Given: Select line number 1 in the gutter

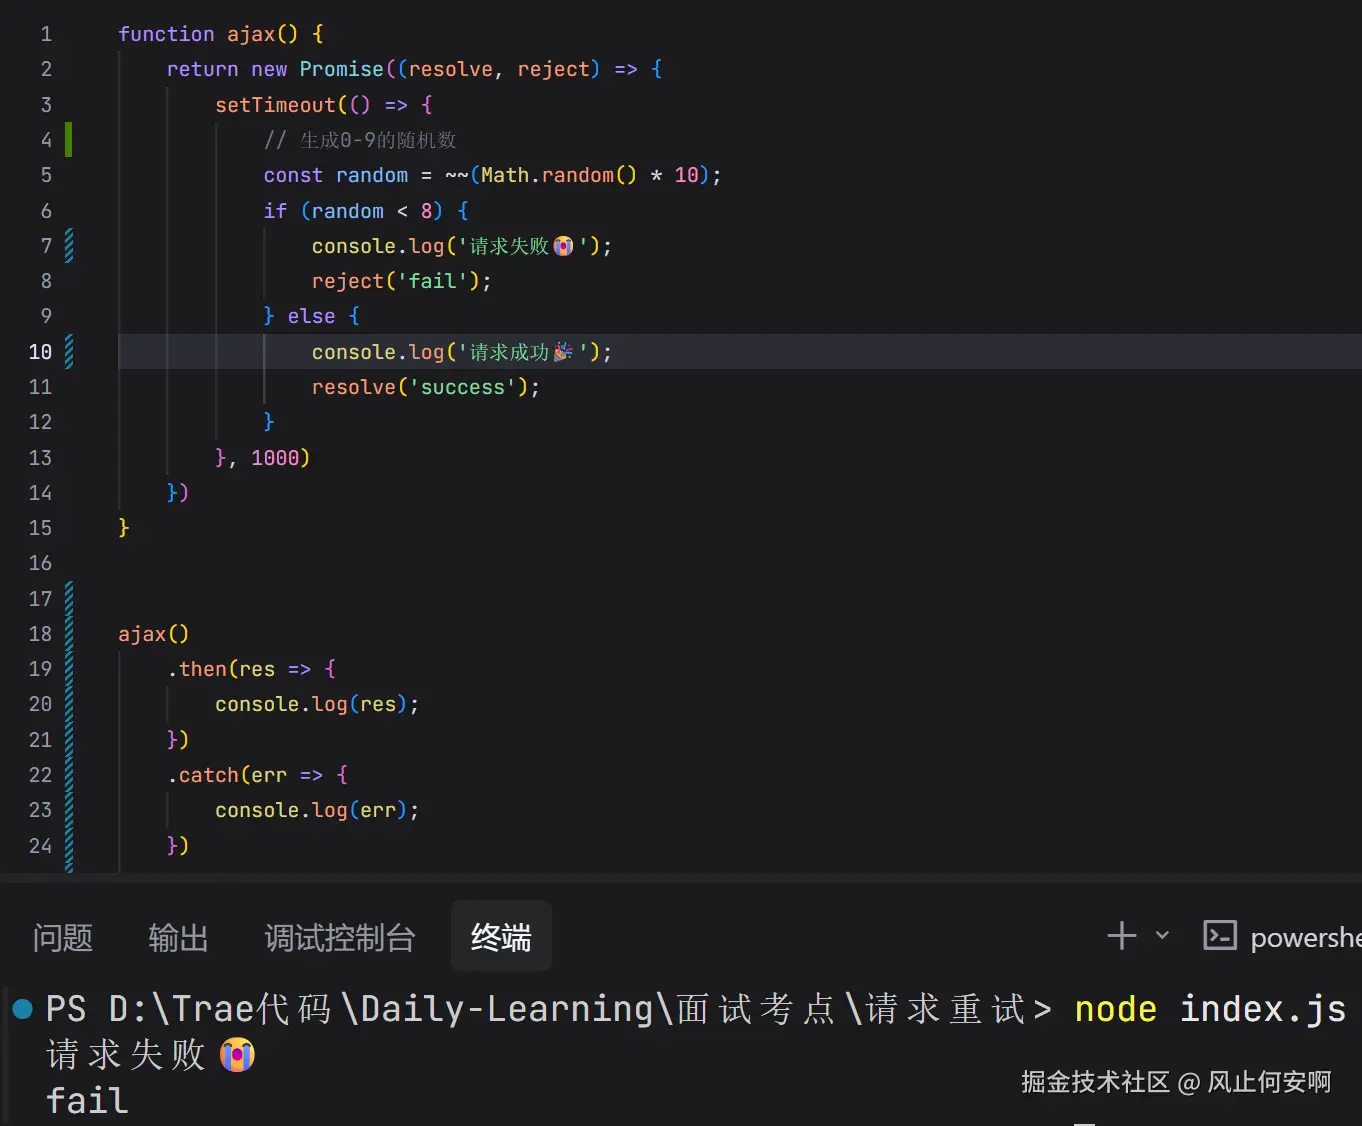Looking at the screenshot, I should (x=46, y=34).
